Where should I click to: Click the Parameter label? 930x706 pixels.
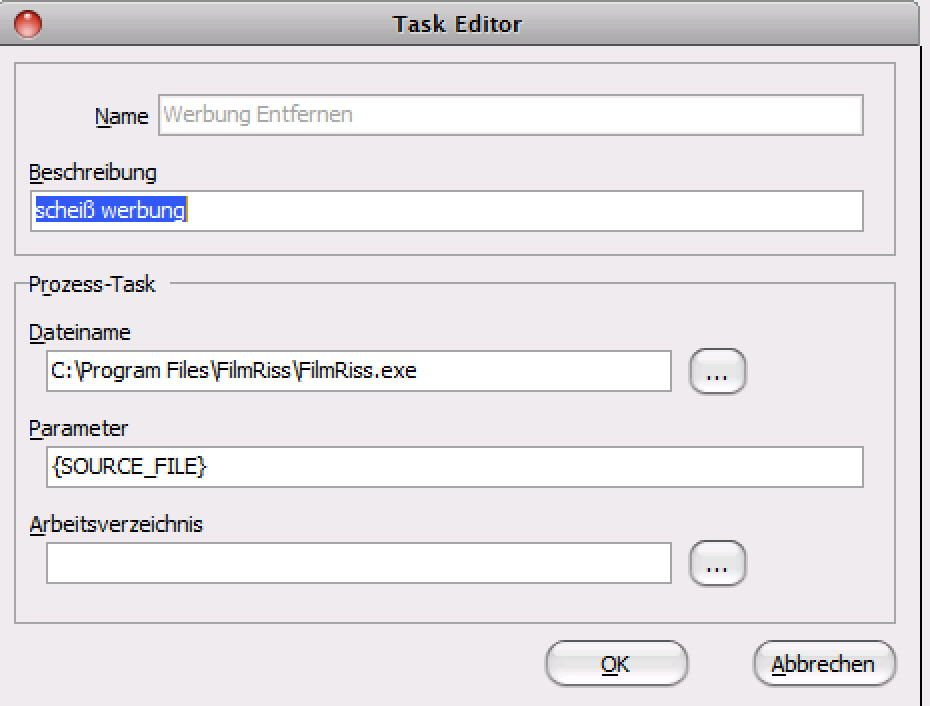(78, 428)
